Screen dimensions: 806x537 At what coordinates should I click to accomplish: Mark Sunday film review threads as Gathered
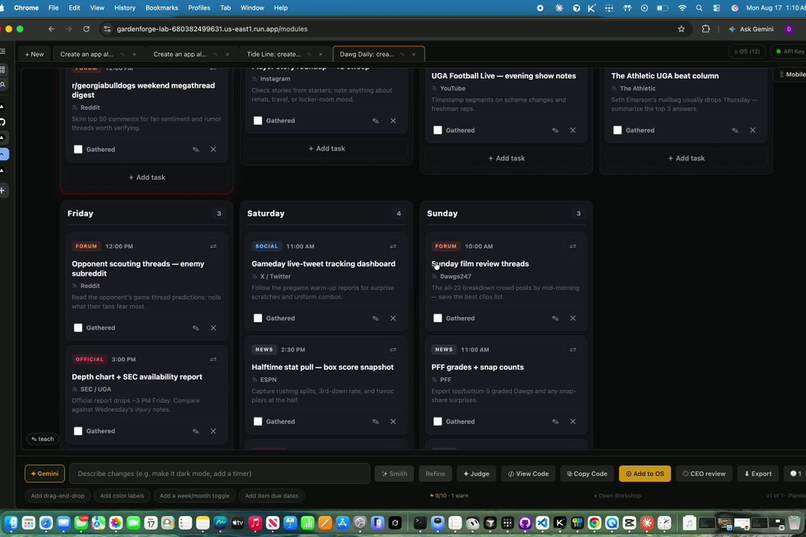click(437, 319)
